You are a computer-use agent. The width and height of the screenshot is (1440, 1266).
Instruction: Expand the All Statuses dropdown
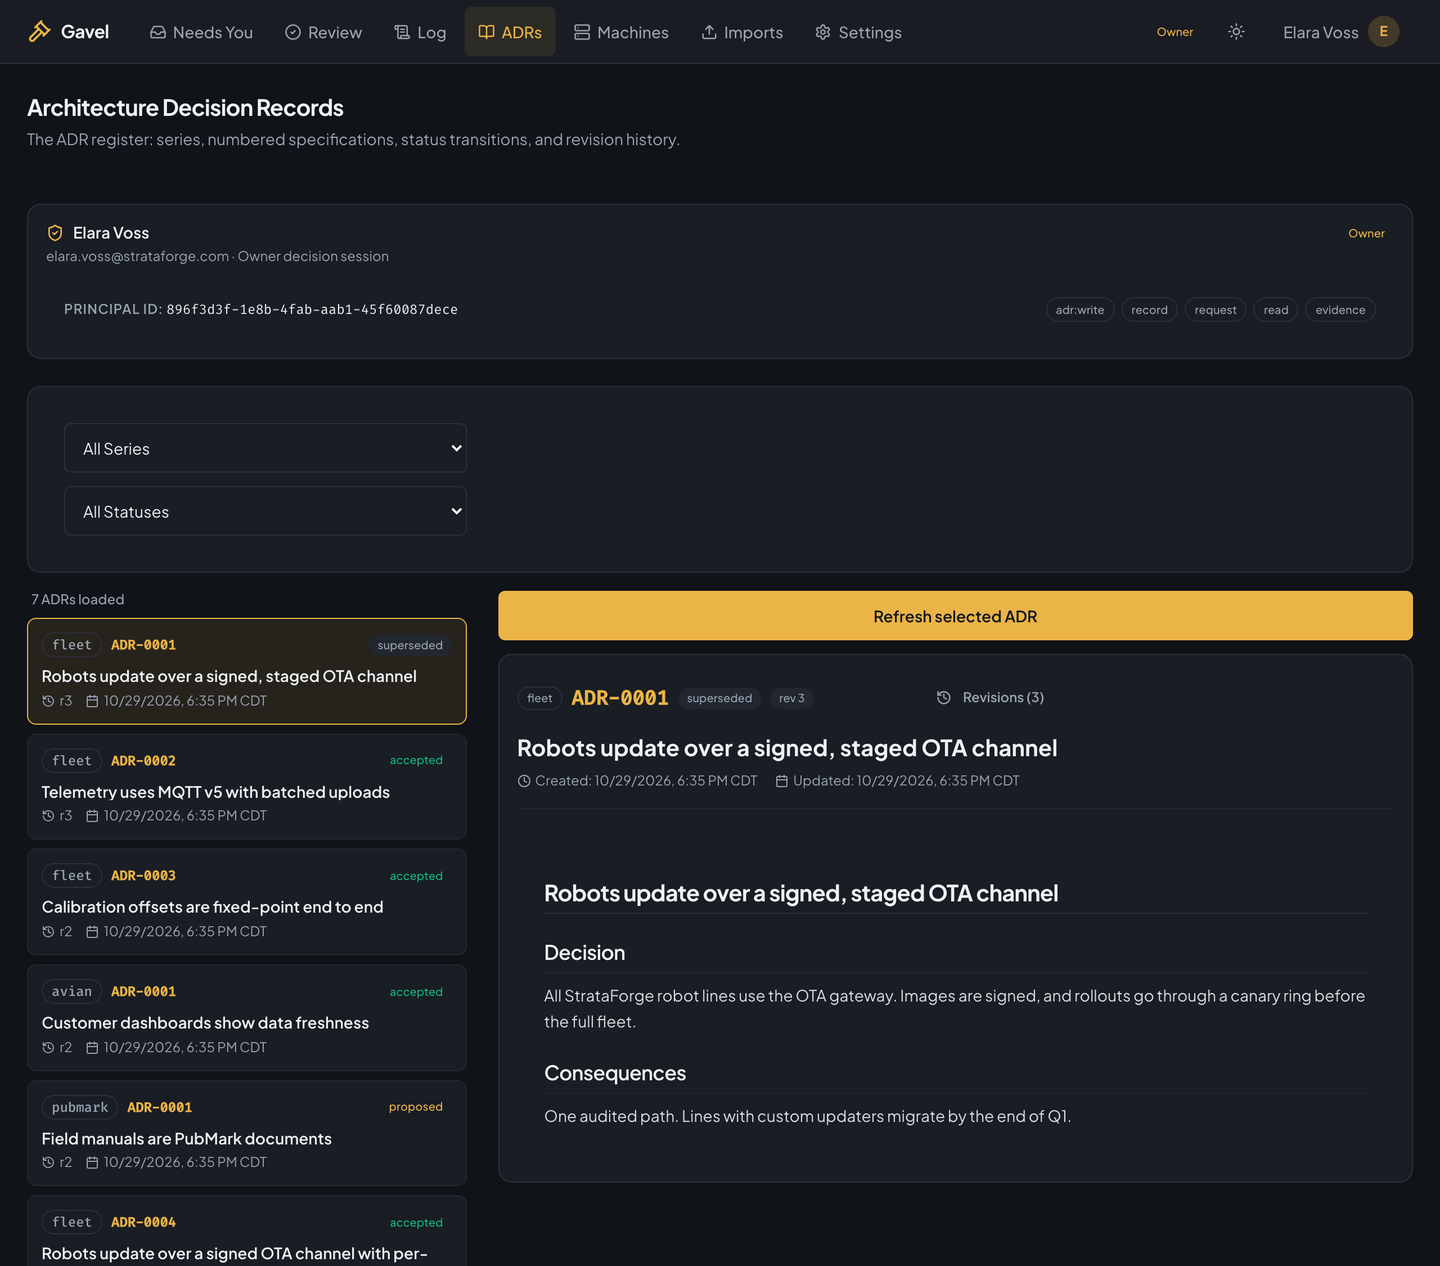pos(265,511)
